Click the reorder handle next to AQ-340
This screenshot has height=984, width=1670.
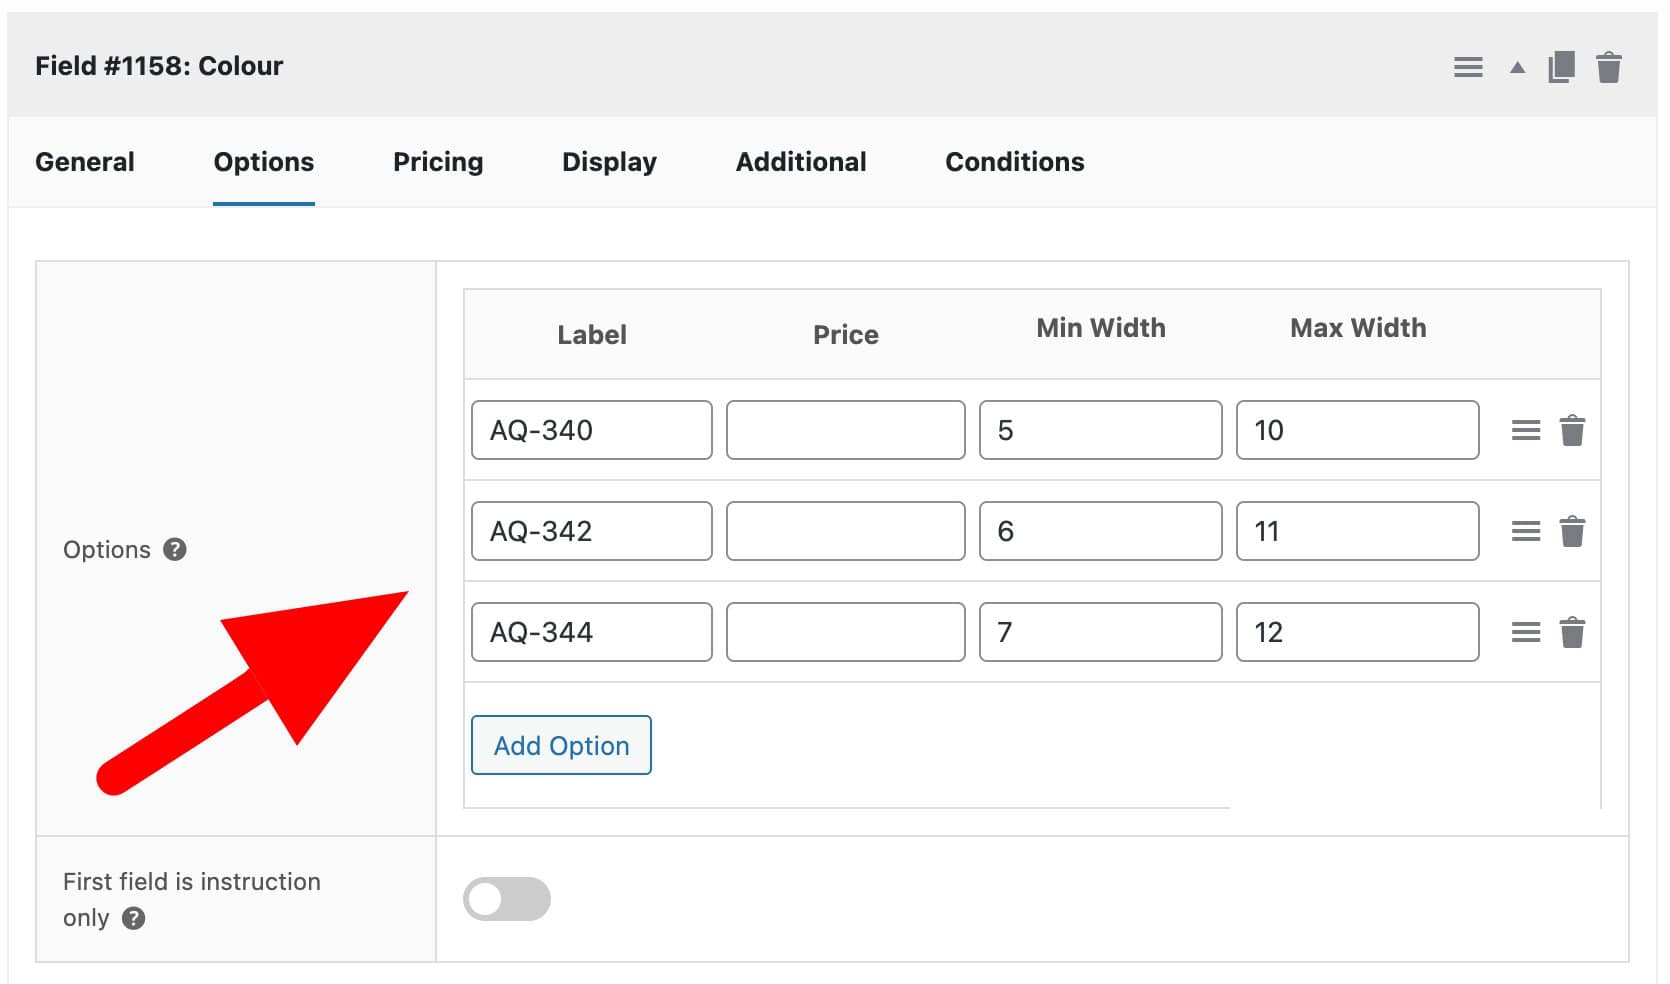[x=1525, y=430]
